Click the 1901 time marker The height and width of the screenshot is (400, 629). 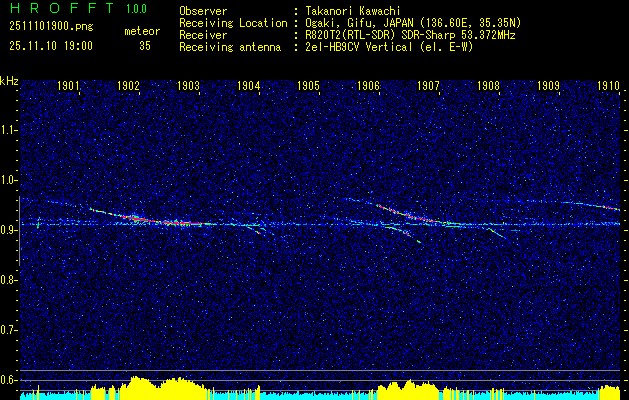tap(69, 85)
